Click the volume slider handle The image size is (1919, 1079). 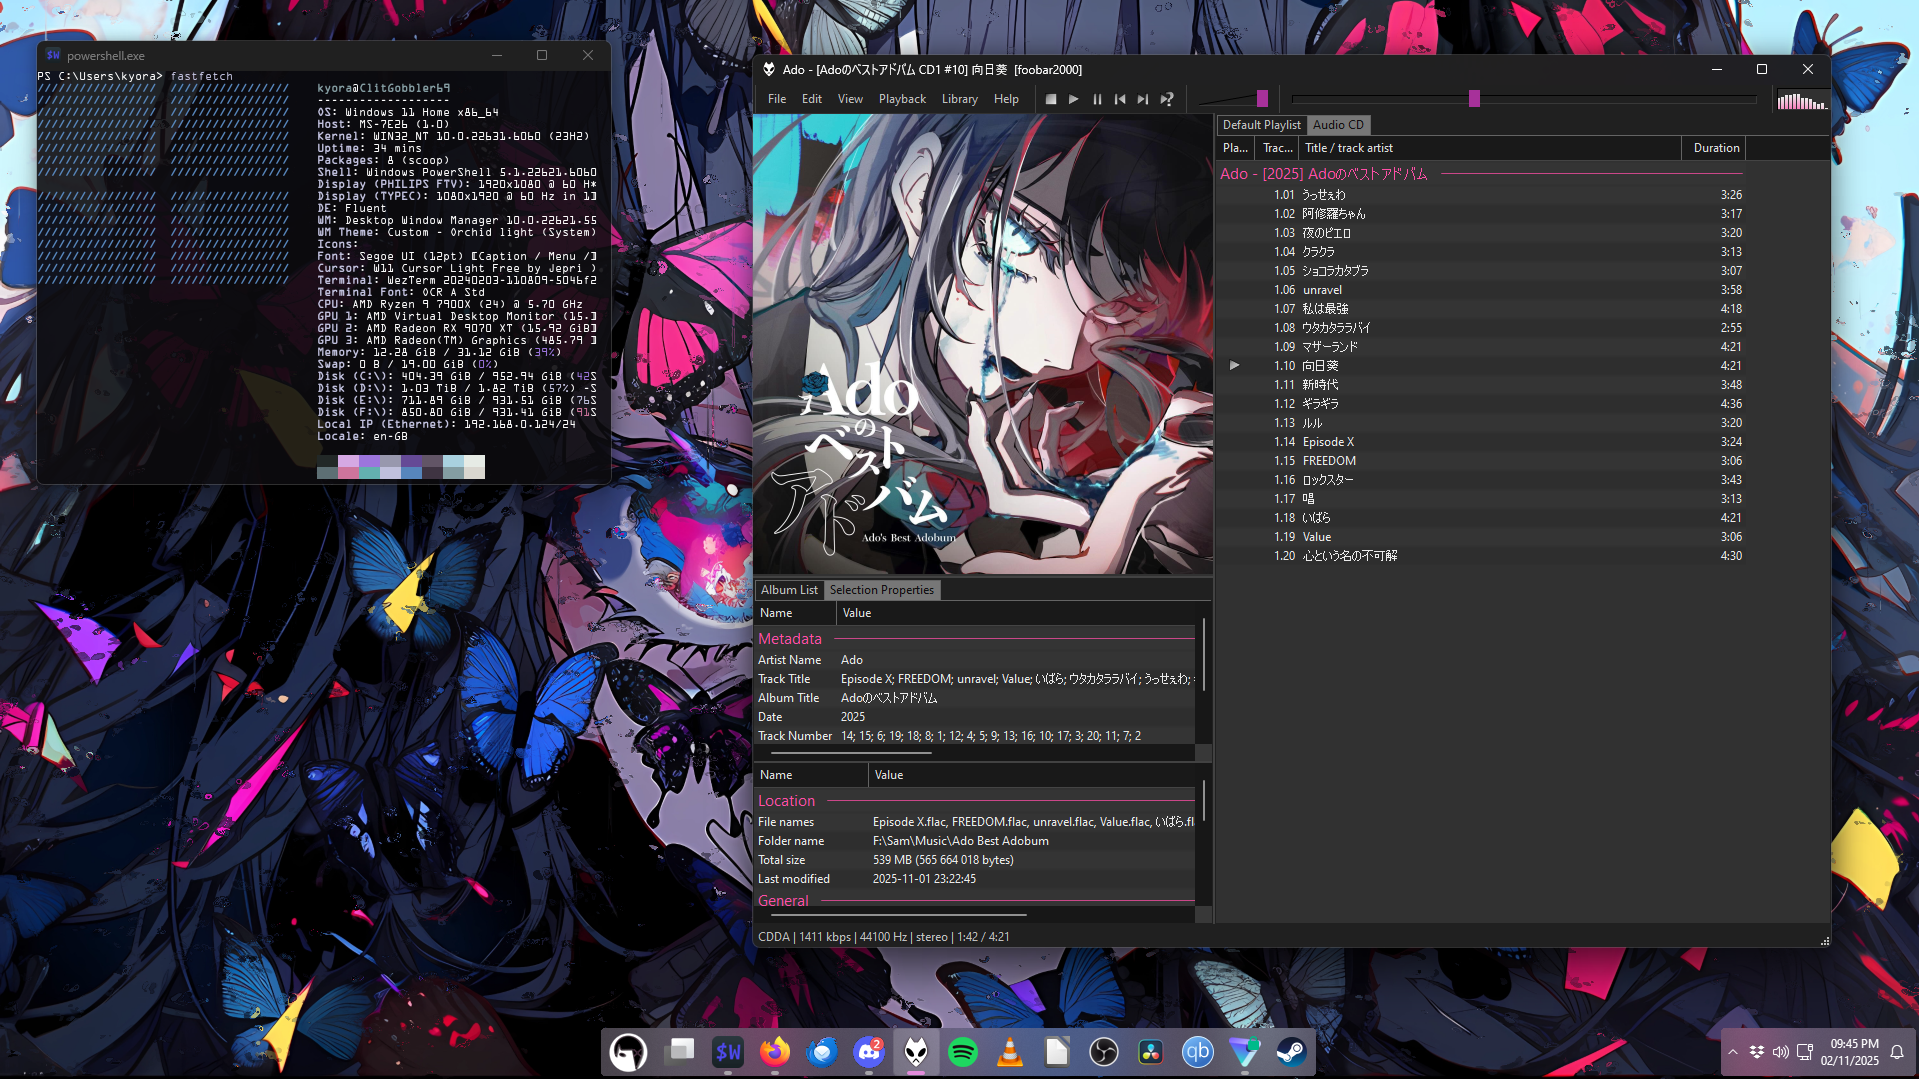pyautogui.click(x=1262, y=98)
